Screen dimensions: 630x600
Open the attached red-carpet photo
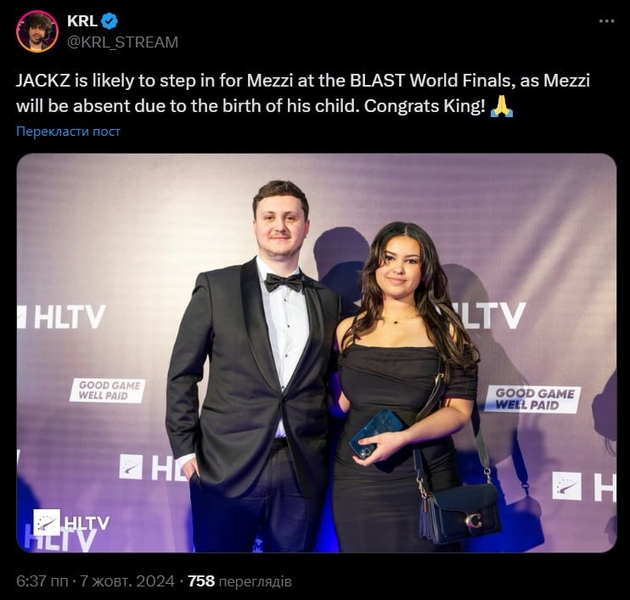[316, 352]
